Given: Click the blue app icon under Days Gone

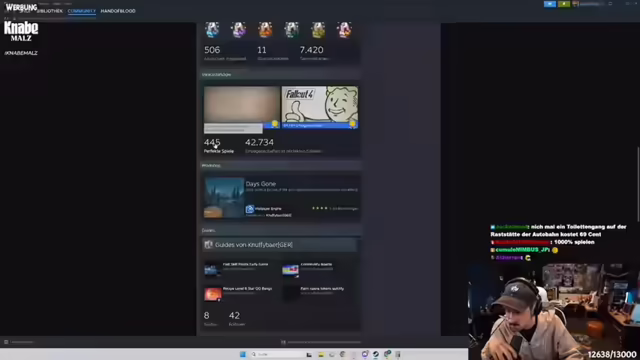Looking at the screenshot, I should (250, 209).
